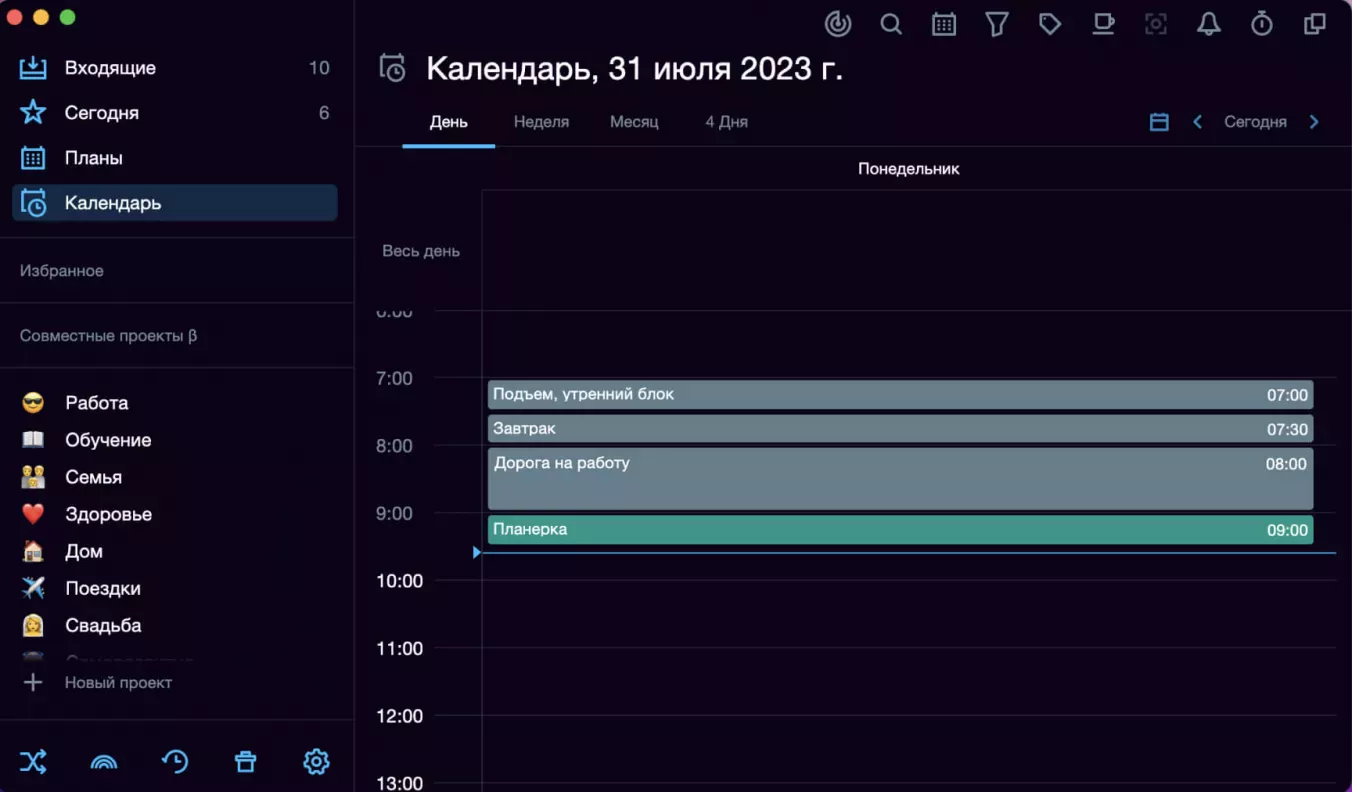Select the Планерка event
The width and height of the screenshot is (1352, 792).
point(900,530)
